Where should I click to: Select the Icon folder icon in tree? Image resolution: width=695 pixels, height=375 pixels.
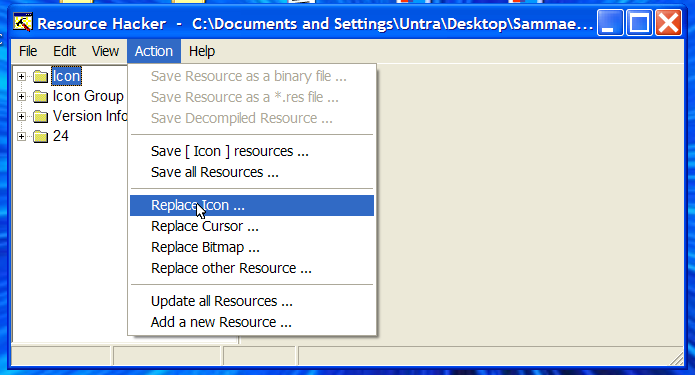[x=41, y=77]
